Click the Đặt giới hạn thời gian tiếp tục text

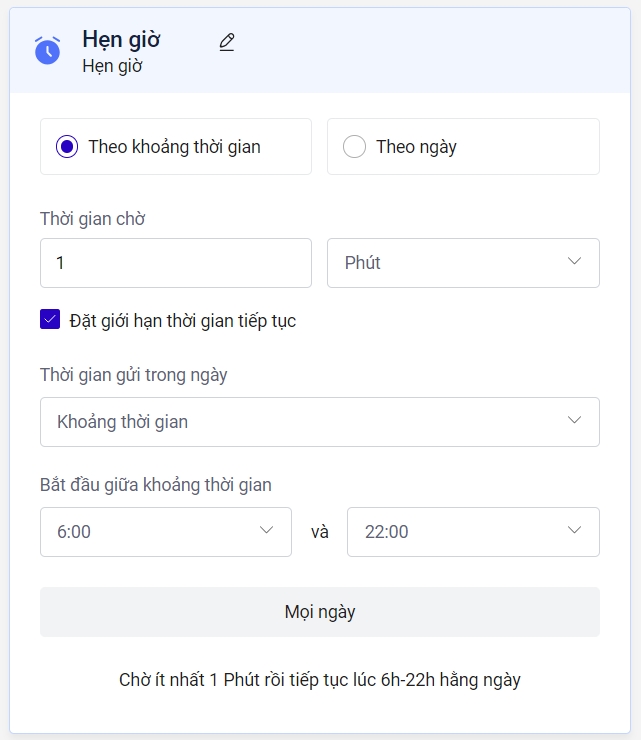tap(183, 321)
